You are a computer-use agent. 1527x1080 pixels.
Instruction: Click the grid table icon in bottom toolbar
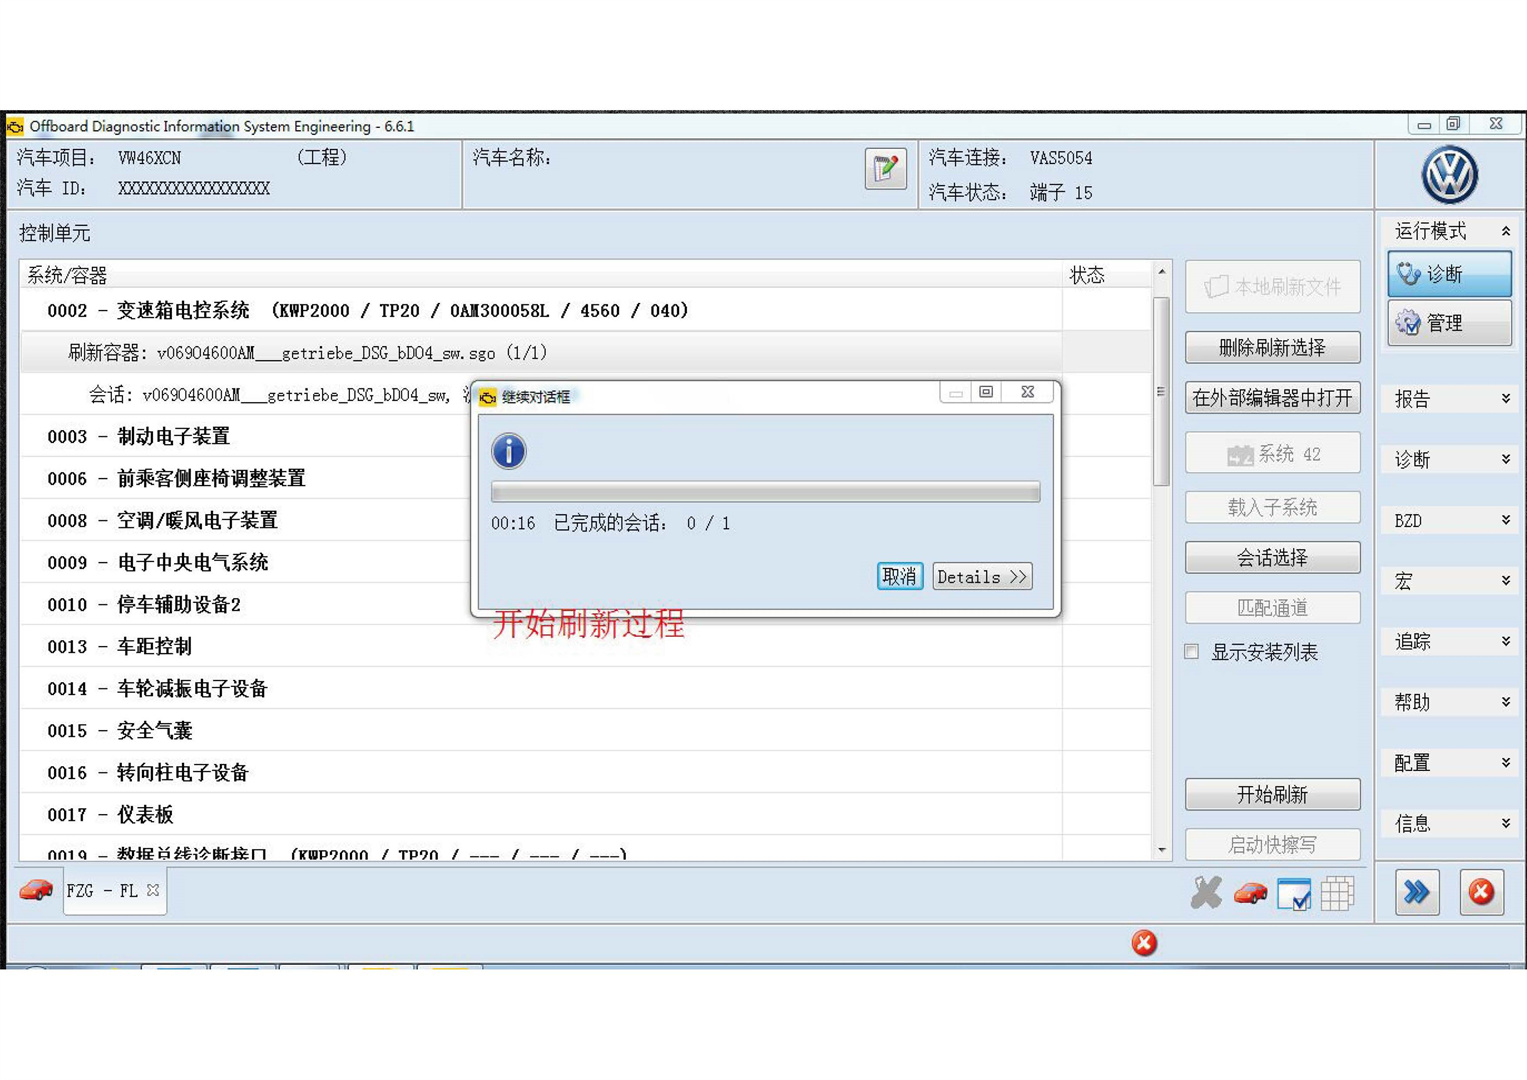1337,893
